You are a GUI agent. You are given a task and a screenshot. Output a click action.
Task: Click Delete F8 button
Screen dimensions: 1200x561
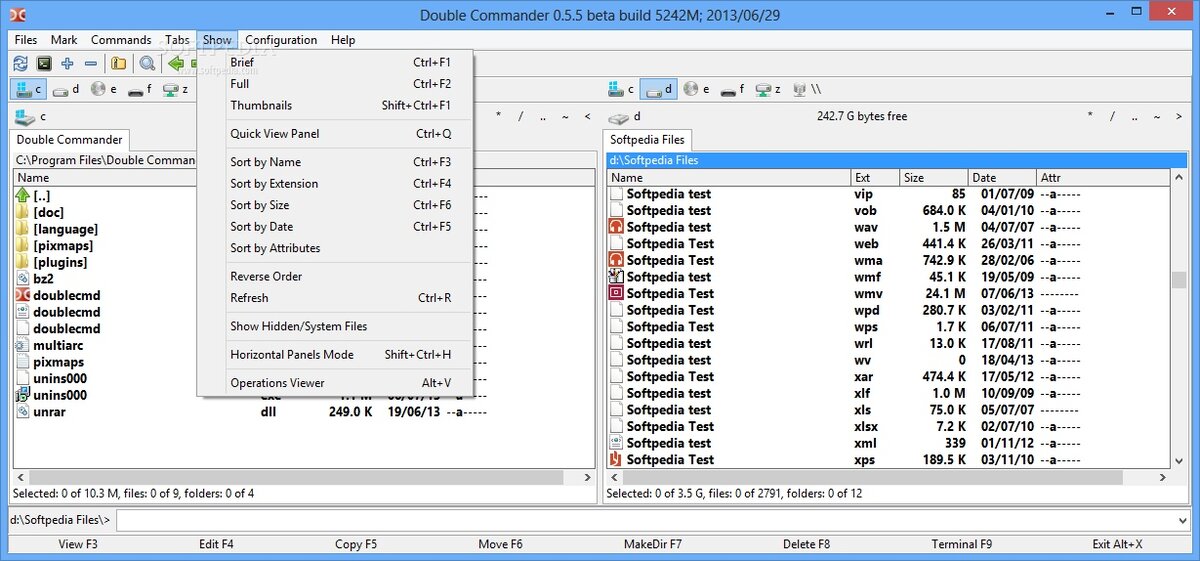tap(806, 544)
